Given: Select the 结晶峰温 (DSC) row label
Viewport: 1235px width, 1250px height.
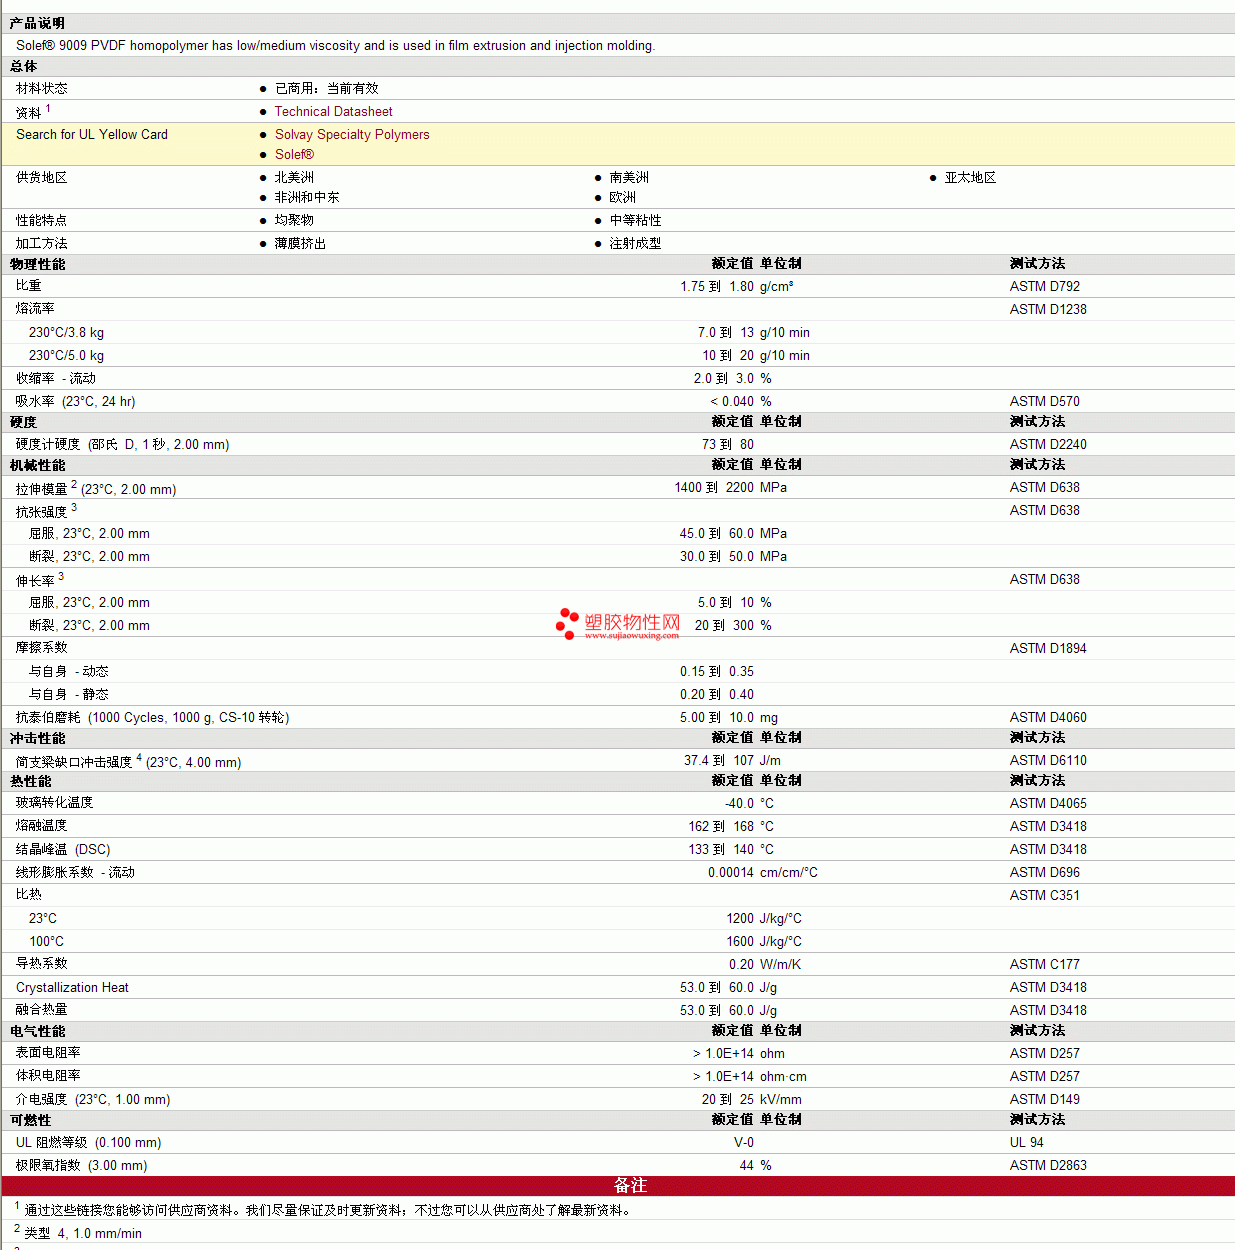Looking at the screenshot, I should [63, 849].
